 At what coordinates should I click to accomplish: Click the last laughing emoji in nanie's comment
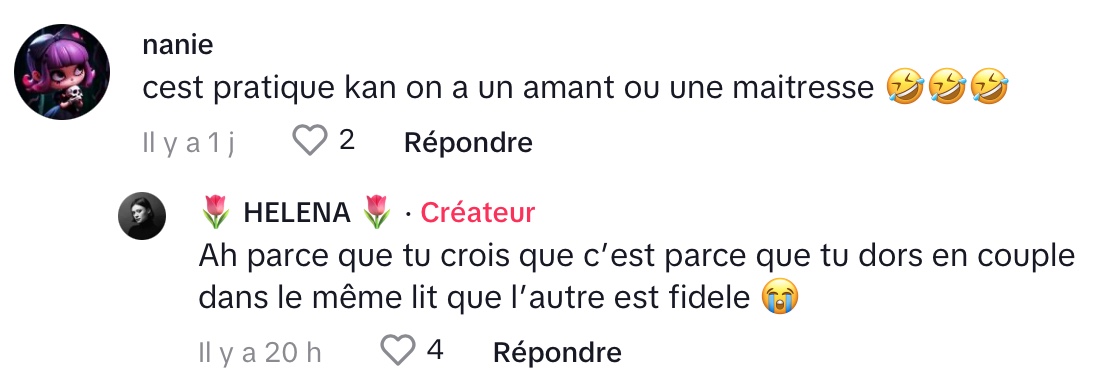click(x=989, y=87)
